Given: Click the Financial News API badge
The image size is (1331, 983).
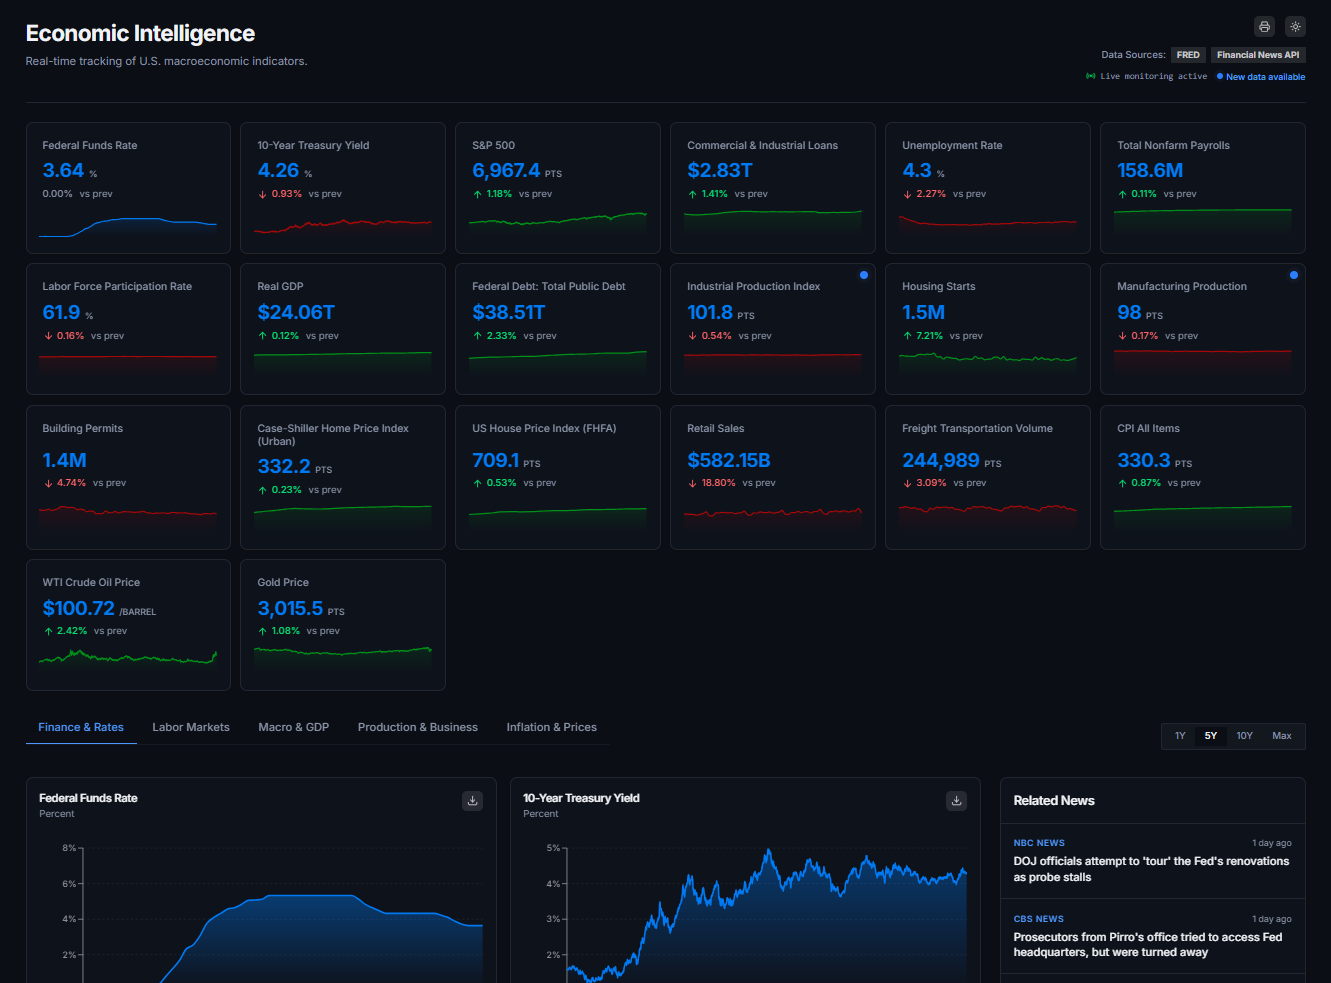Looking at the screenshot, I should pyautogui.click(x=1257, y=55).
